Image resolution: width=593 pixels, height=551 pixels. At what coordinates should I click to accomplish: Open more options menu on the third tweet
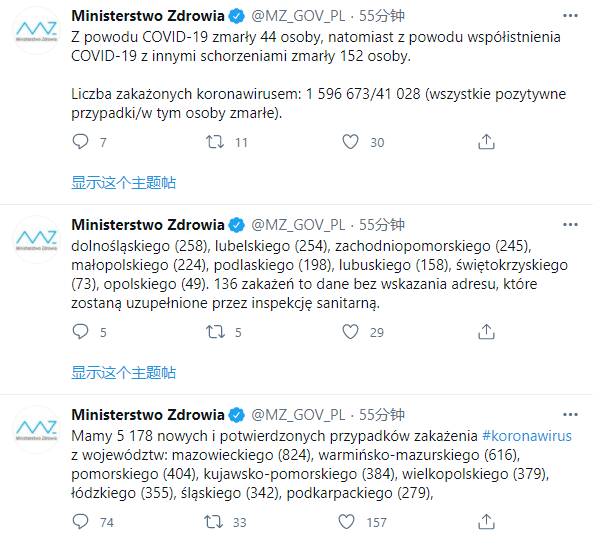(570, 414)
